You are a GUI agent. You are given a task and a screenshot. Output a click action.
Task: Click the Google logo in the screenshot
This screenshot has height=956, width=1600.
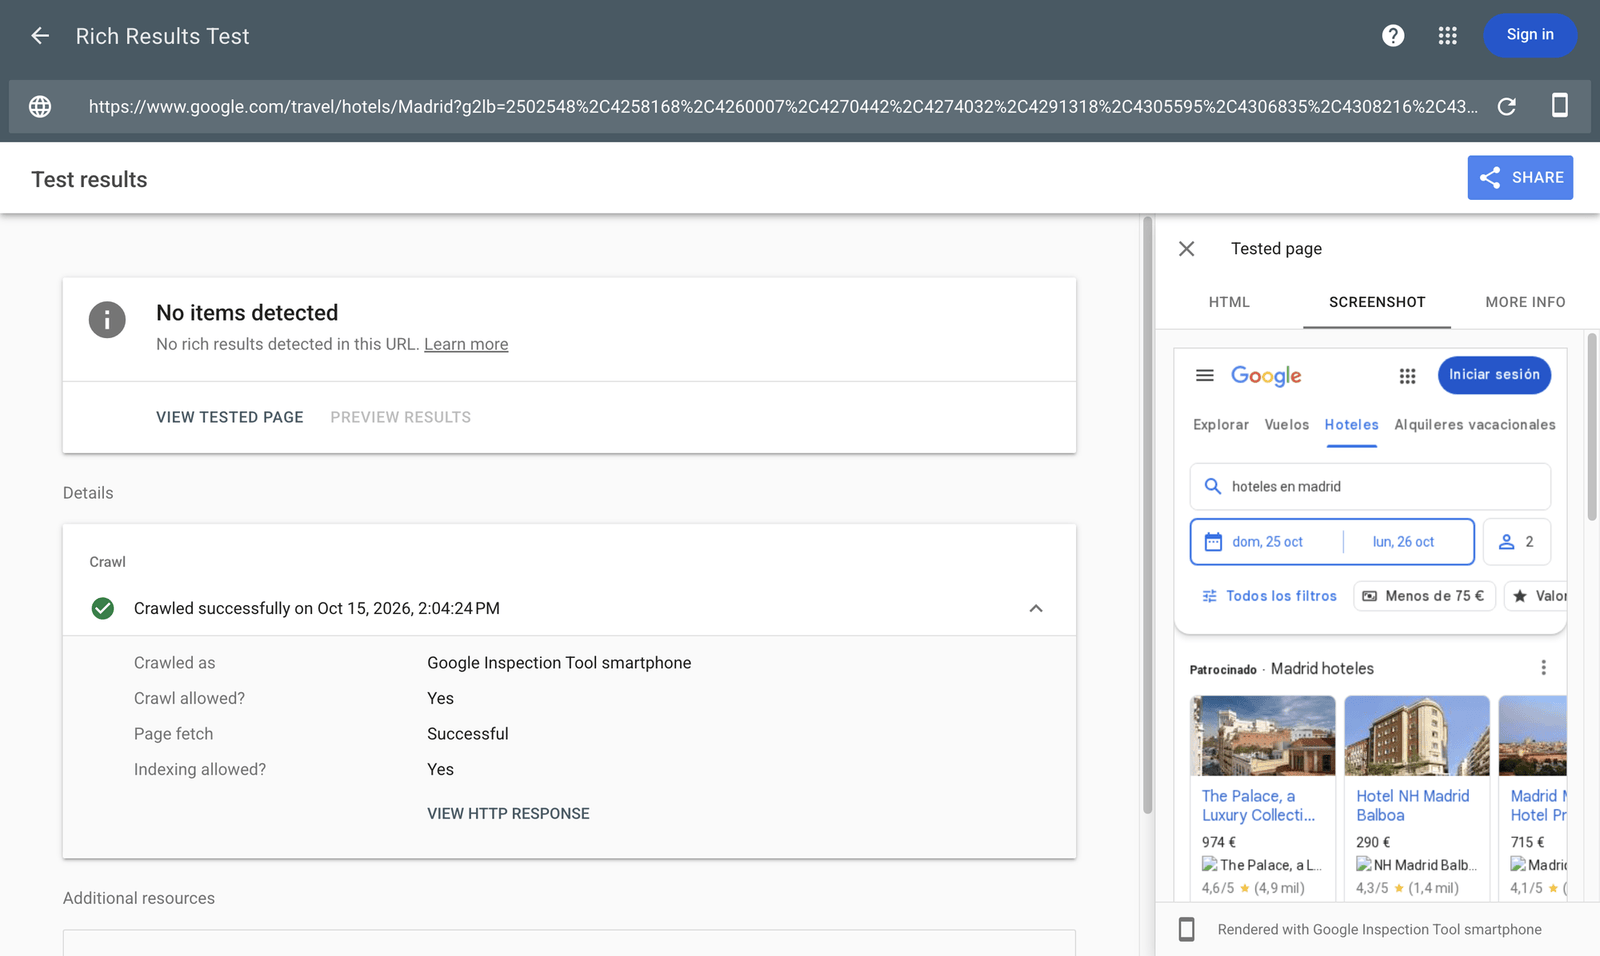[x=1266, y=376]
